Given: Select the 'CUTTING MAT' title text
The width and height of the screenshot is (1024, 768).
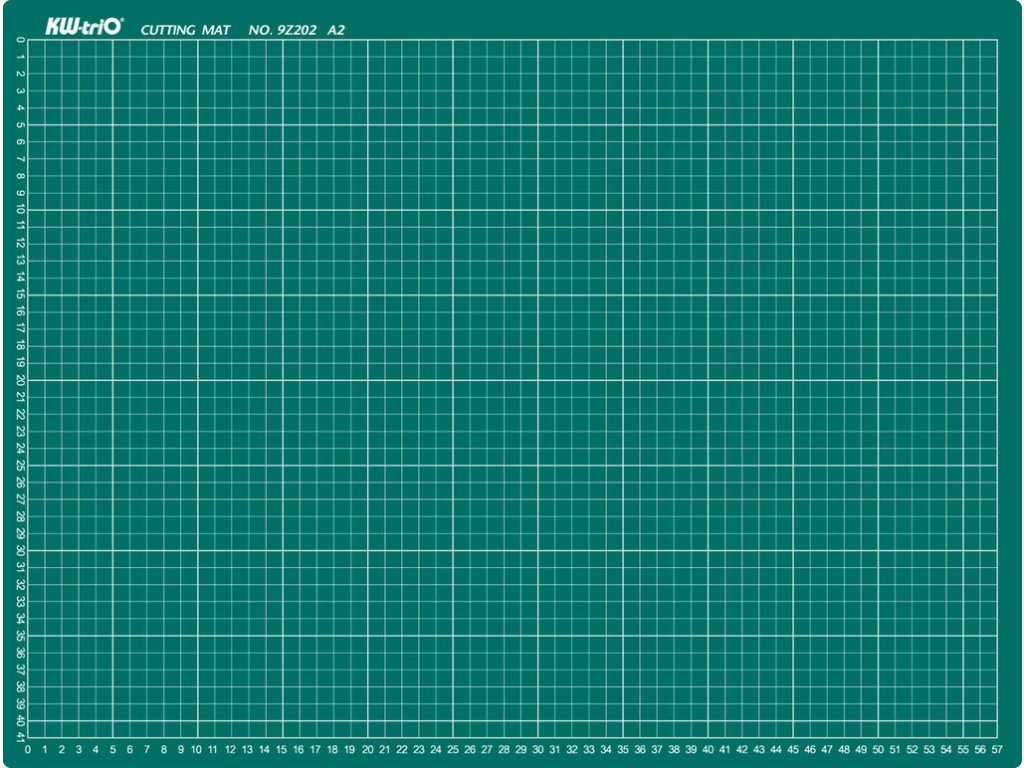Looking at the screenshot, I should [x=185, y=30].
